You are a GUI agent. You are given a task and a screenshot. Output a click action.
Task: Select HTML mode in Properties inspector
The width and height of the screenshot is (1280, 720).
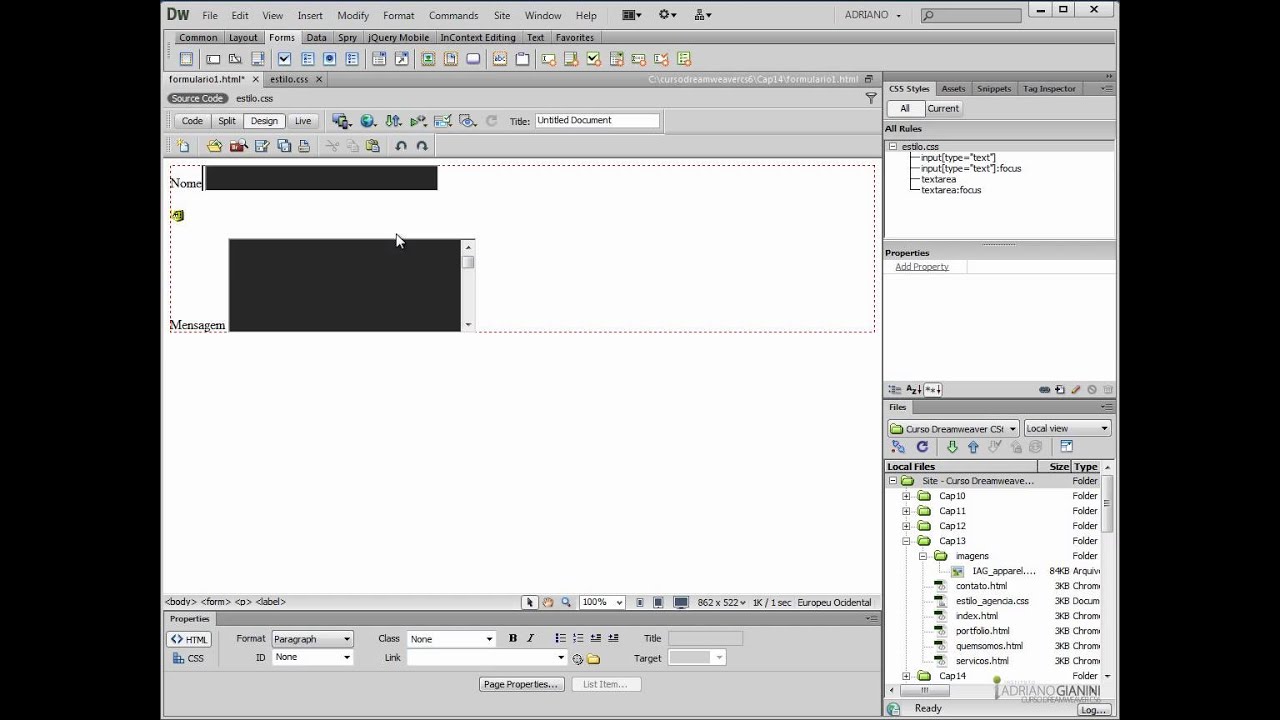point(189,640)
